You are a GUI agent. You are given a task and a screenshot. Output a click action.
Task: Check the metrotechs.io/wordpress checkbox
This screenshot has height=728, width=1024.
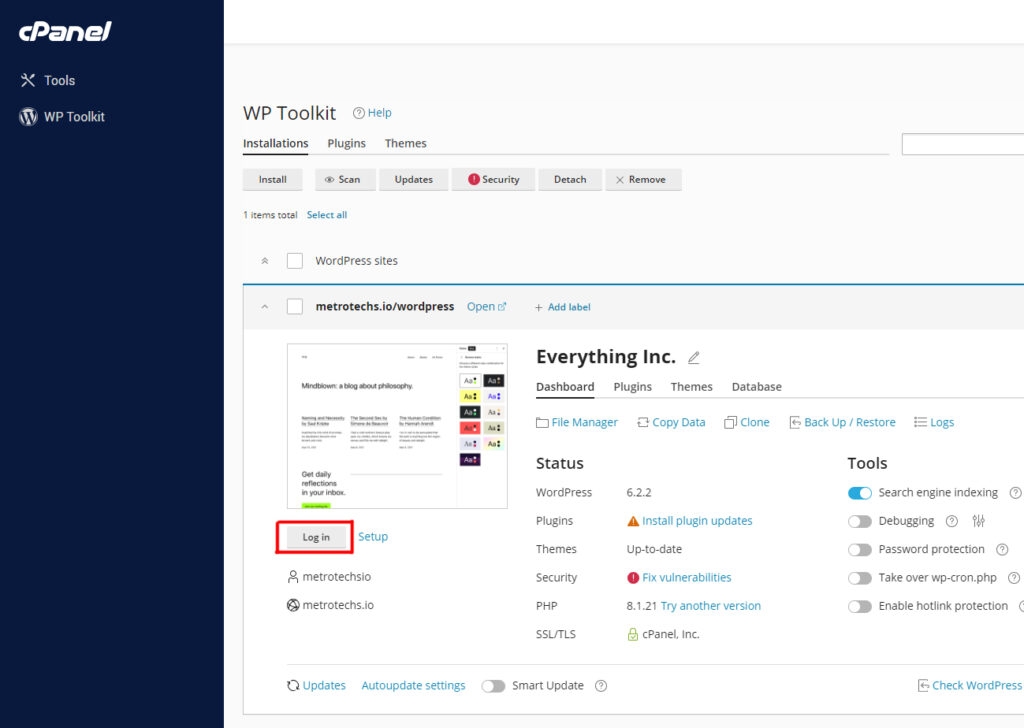click(295, 307)
